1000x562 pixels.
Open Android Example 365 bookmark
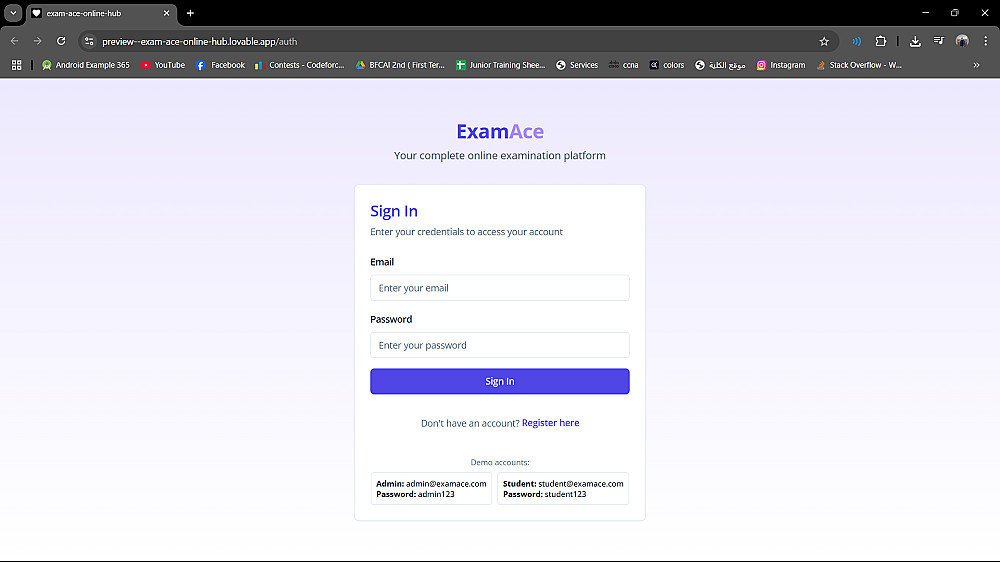pos(85,65)
